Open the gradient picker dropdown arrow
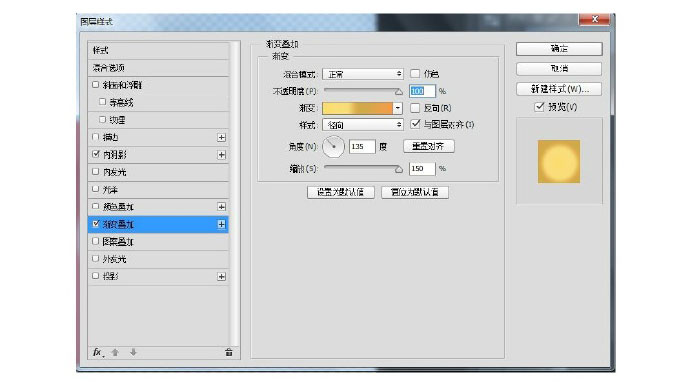Viewport: 690px width, 384px height. click(x=397, y=108)
